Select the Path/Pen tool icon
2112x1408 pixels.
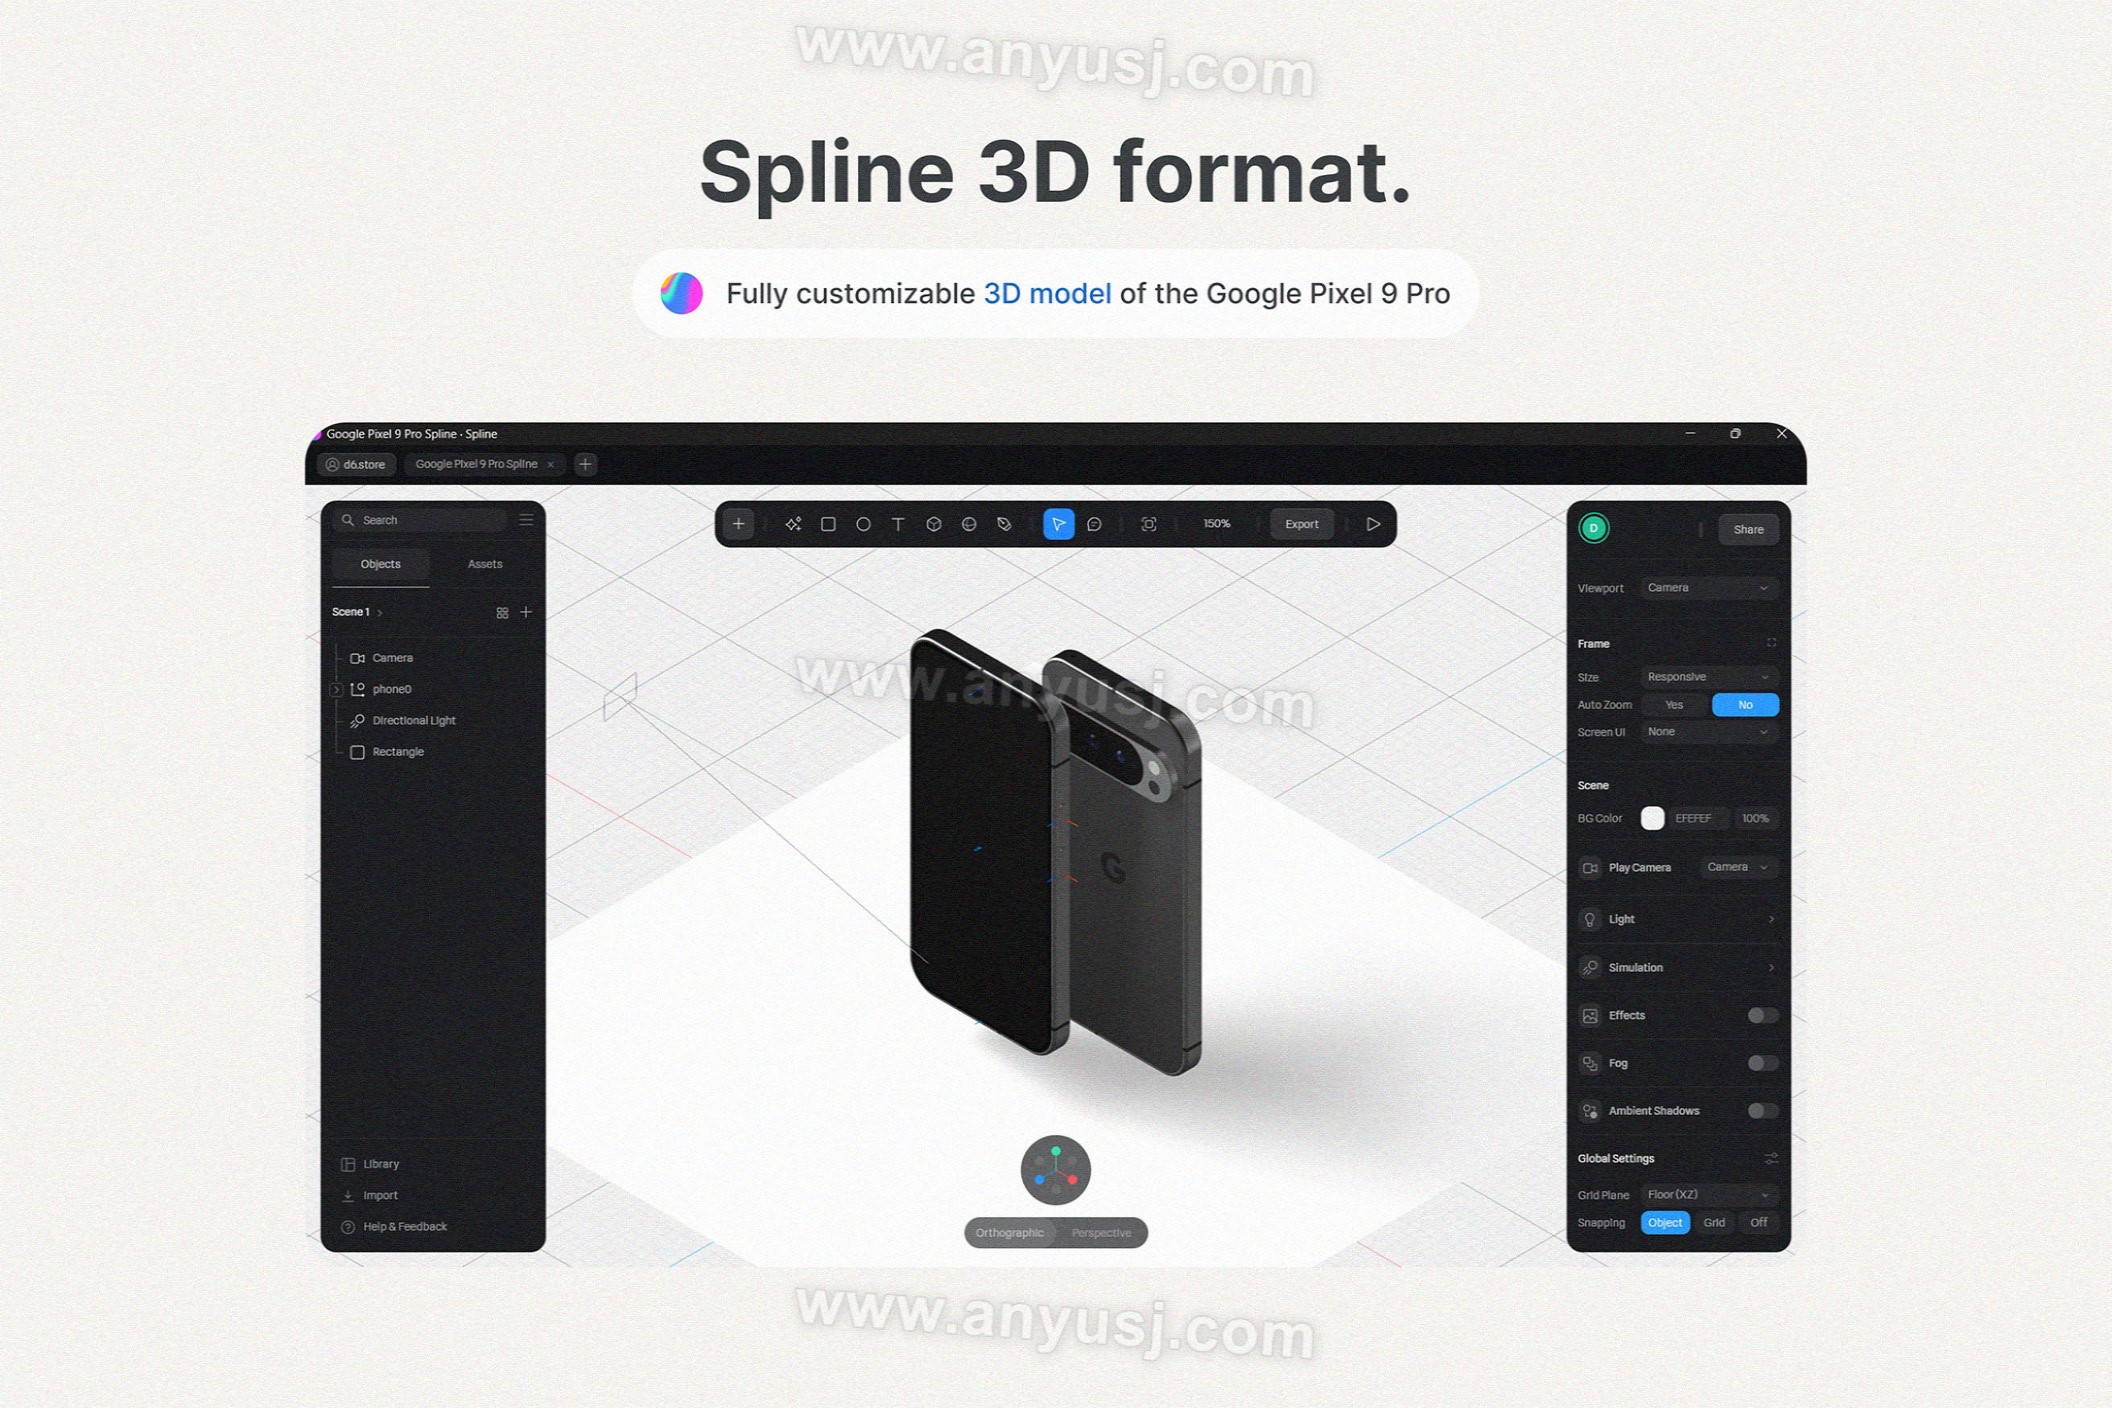tap(1003, 523)
